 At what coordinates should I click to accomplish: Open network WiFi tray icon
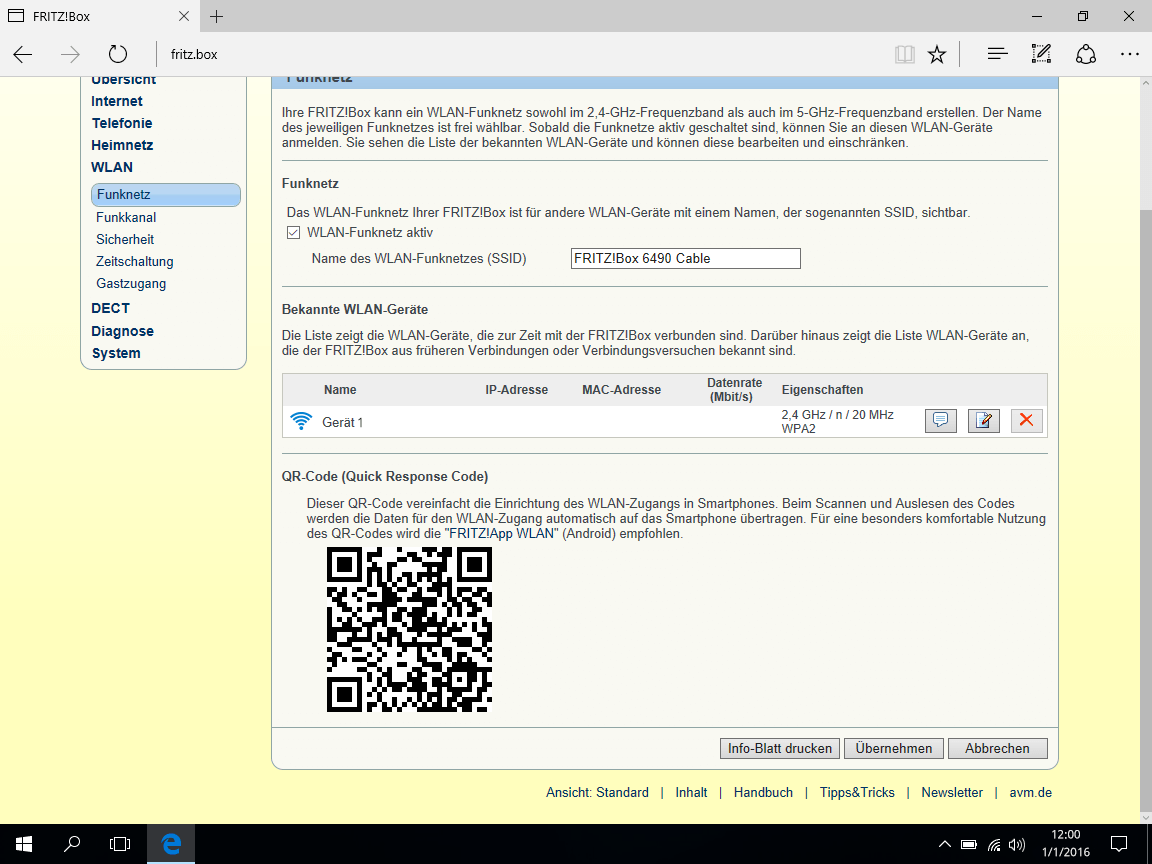tap(994, 845)
